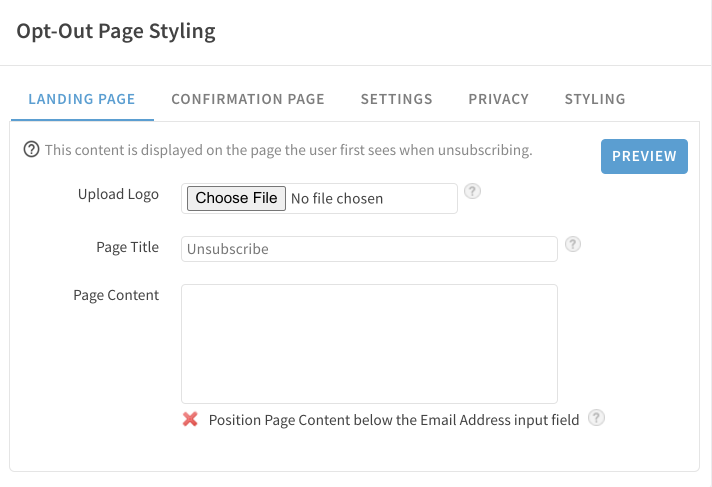Click the 'No file chosen' text
The image size is (712, 487).
337,199
